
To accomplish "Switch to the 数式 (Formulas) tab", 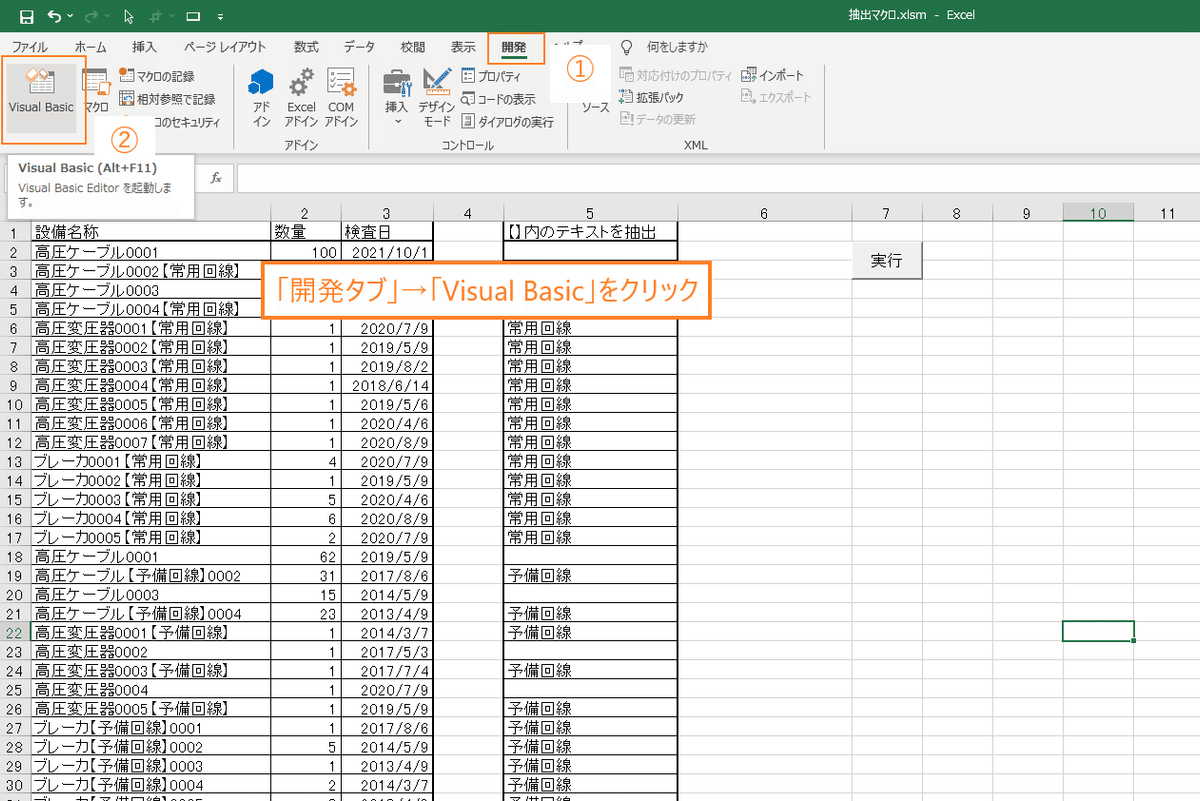I will pos(306,47).
